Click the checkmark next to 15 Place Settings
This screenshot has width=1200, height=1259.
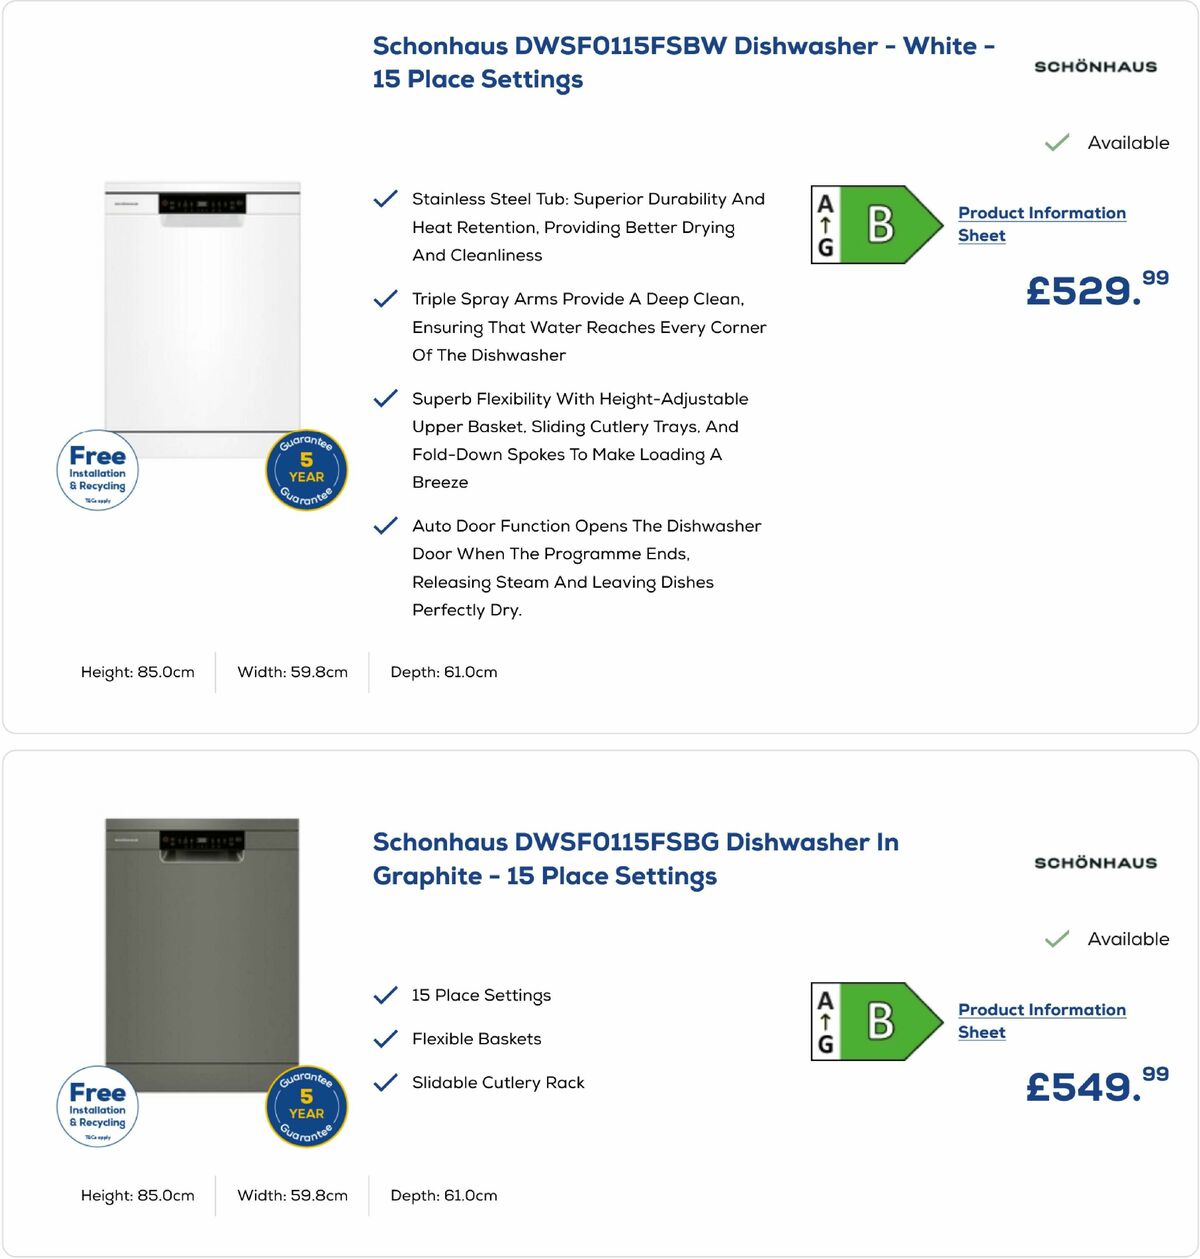386,996
